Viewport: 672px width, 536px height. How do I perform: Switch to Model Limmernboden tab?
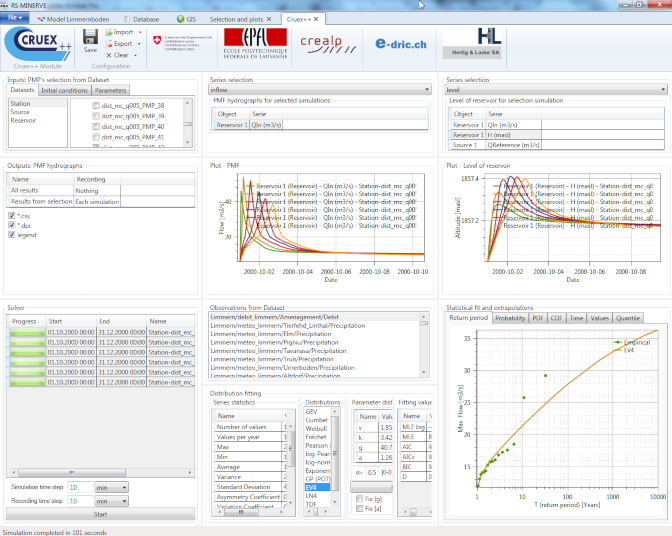click(73, 19)
